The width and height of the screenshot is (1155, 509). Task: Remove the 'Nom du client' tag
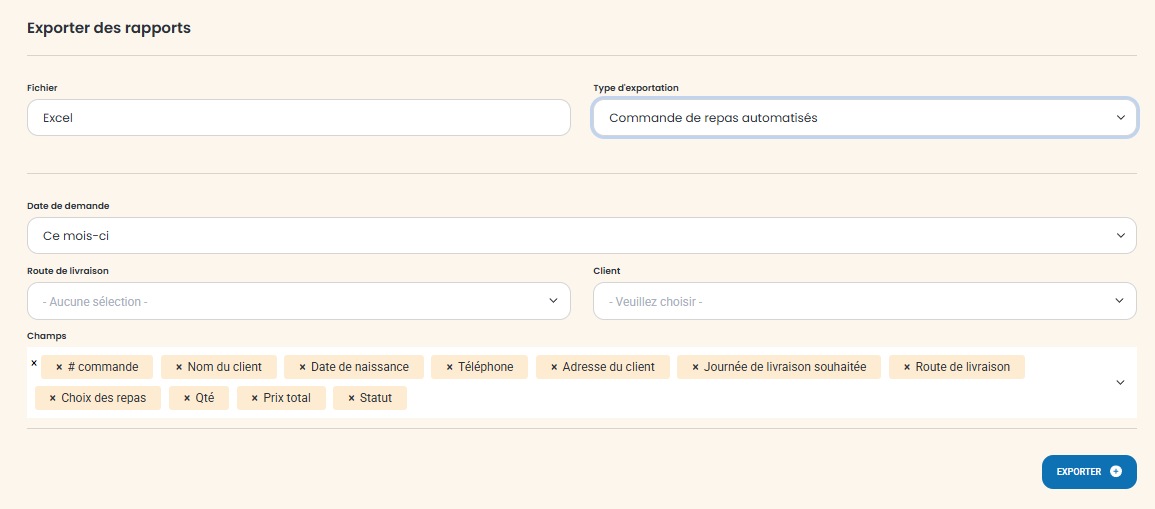(179, 367)
